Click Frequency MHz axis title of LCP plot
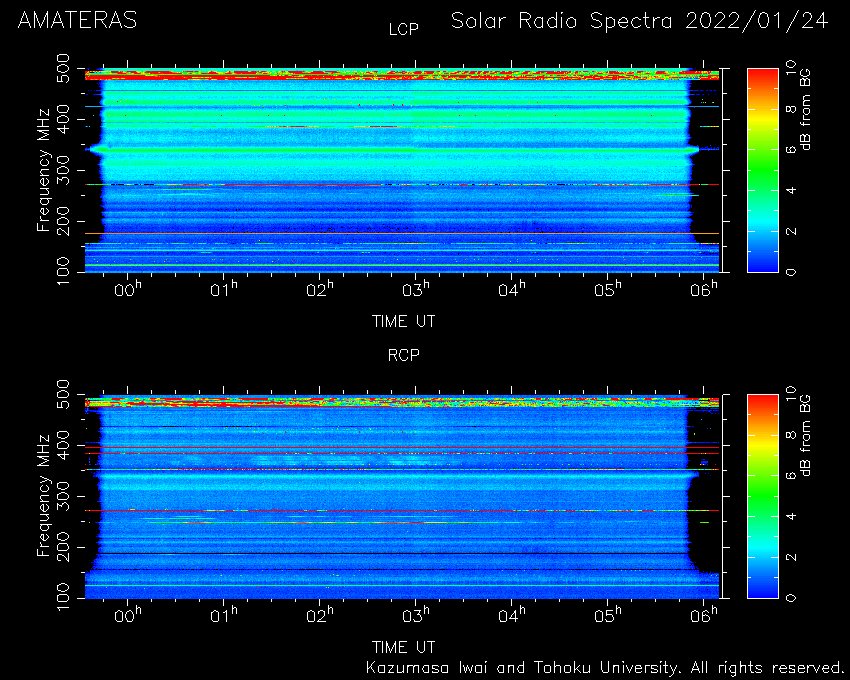Screen dimensions: 850x680 (x=43, y=170)
